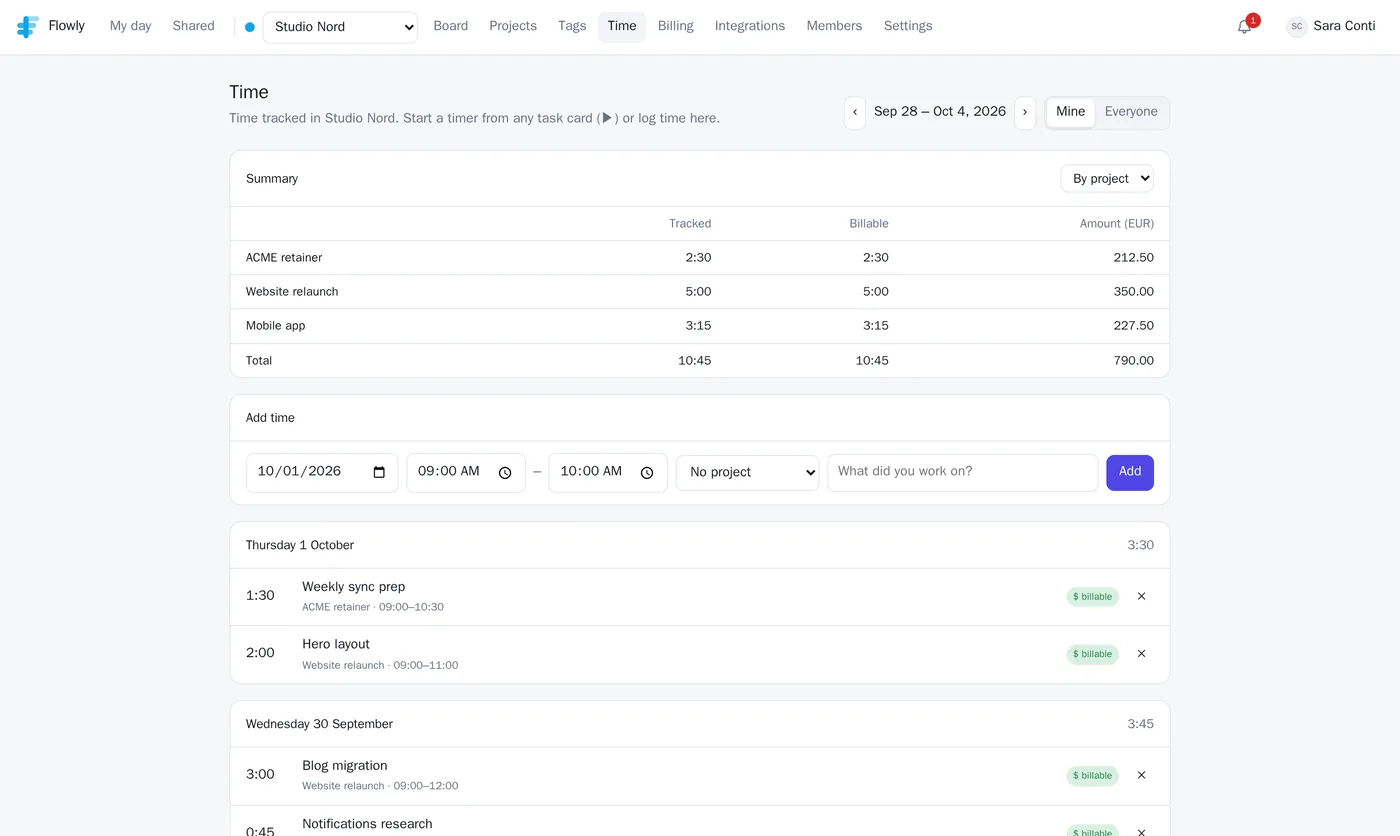1400x836 pixels.
Task: Select the Time tab
Action: 622,27
